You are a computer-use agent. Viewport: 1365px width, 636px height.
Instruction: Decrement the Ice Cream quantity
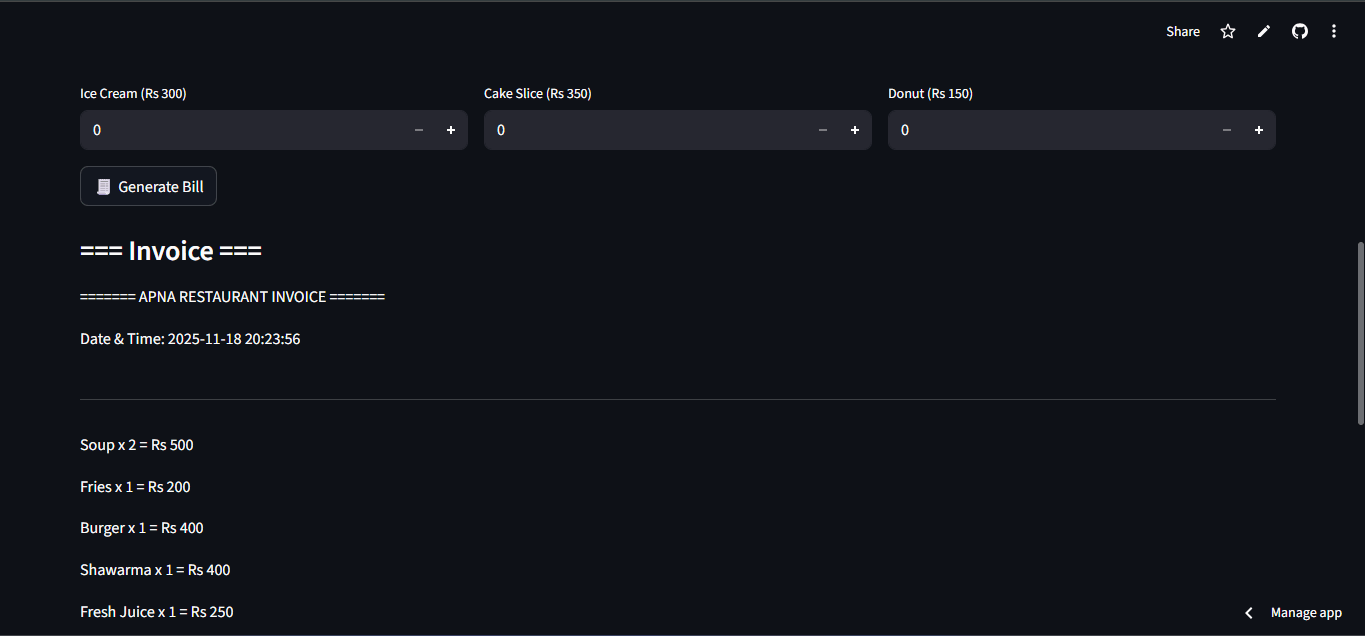tap(418, 130)
